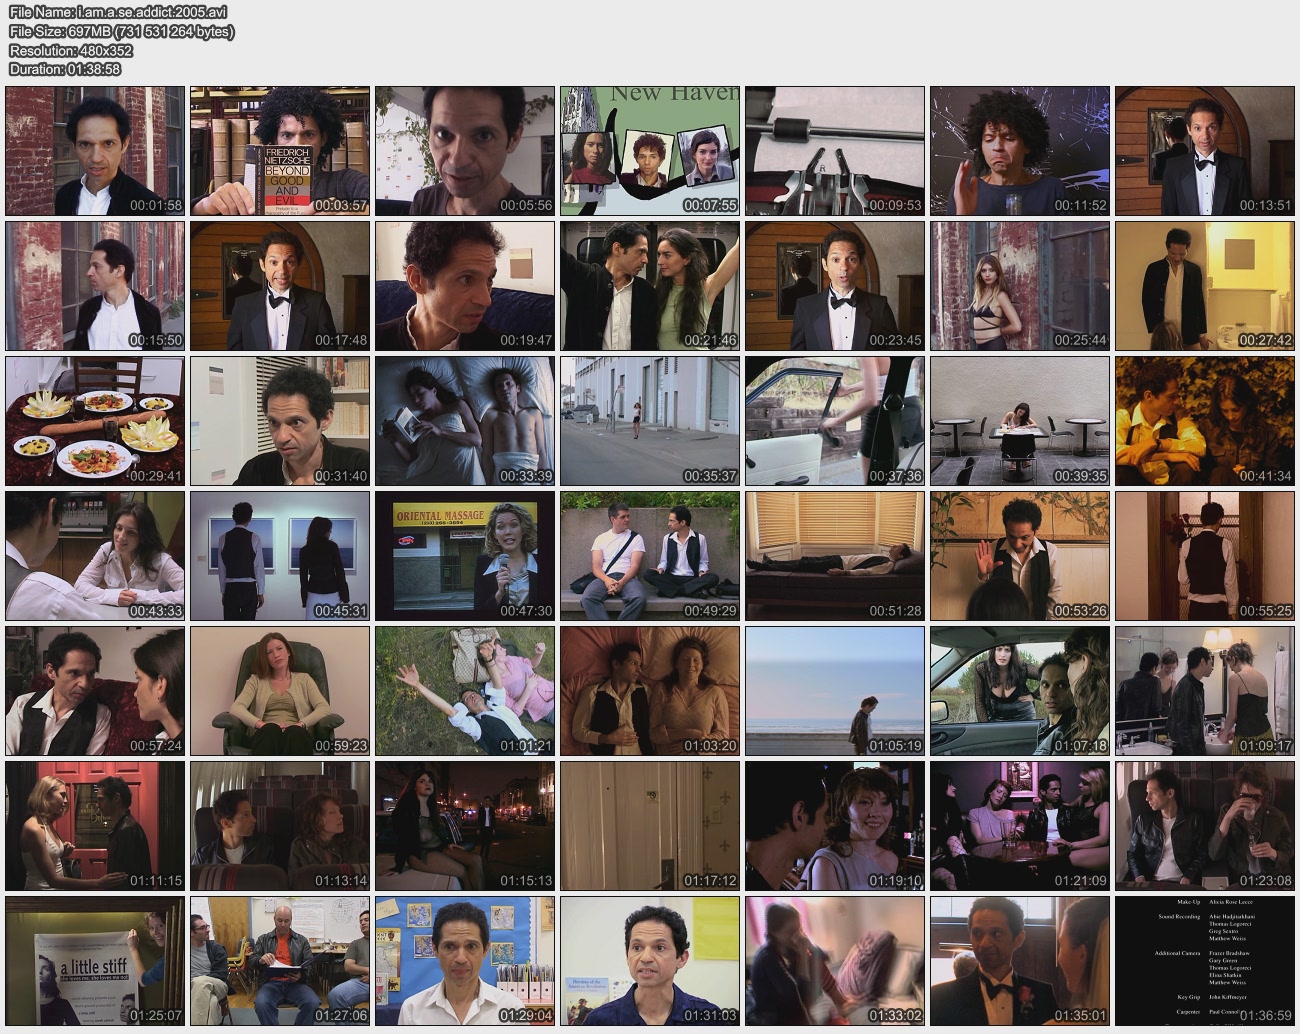
Task: Click the 'a little stiff' poster thumbnail
Action: (x=95, y=961)
